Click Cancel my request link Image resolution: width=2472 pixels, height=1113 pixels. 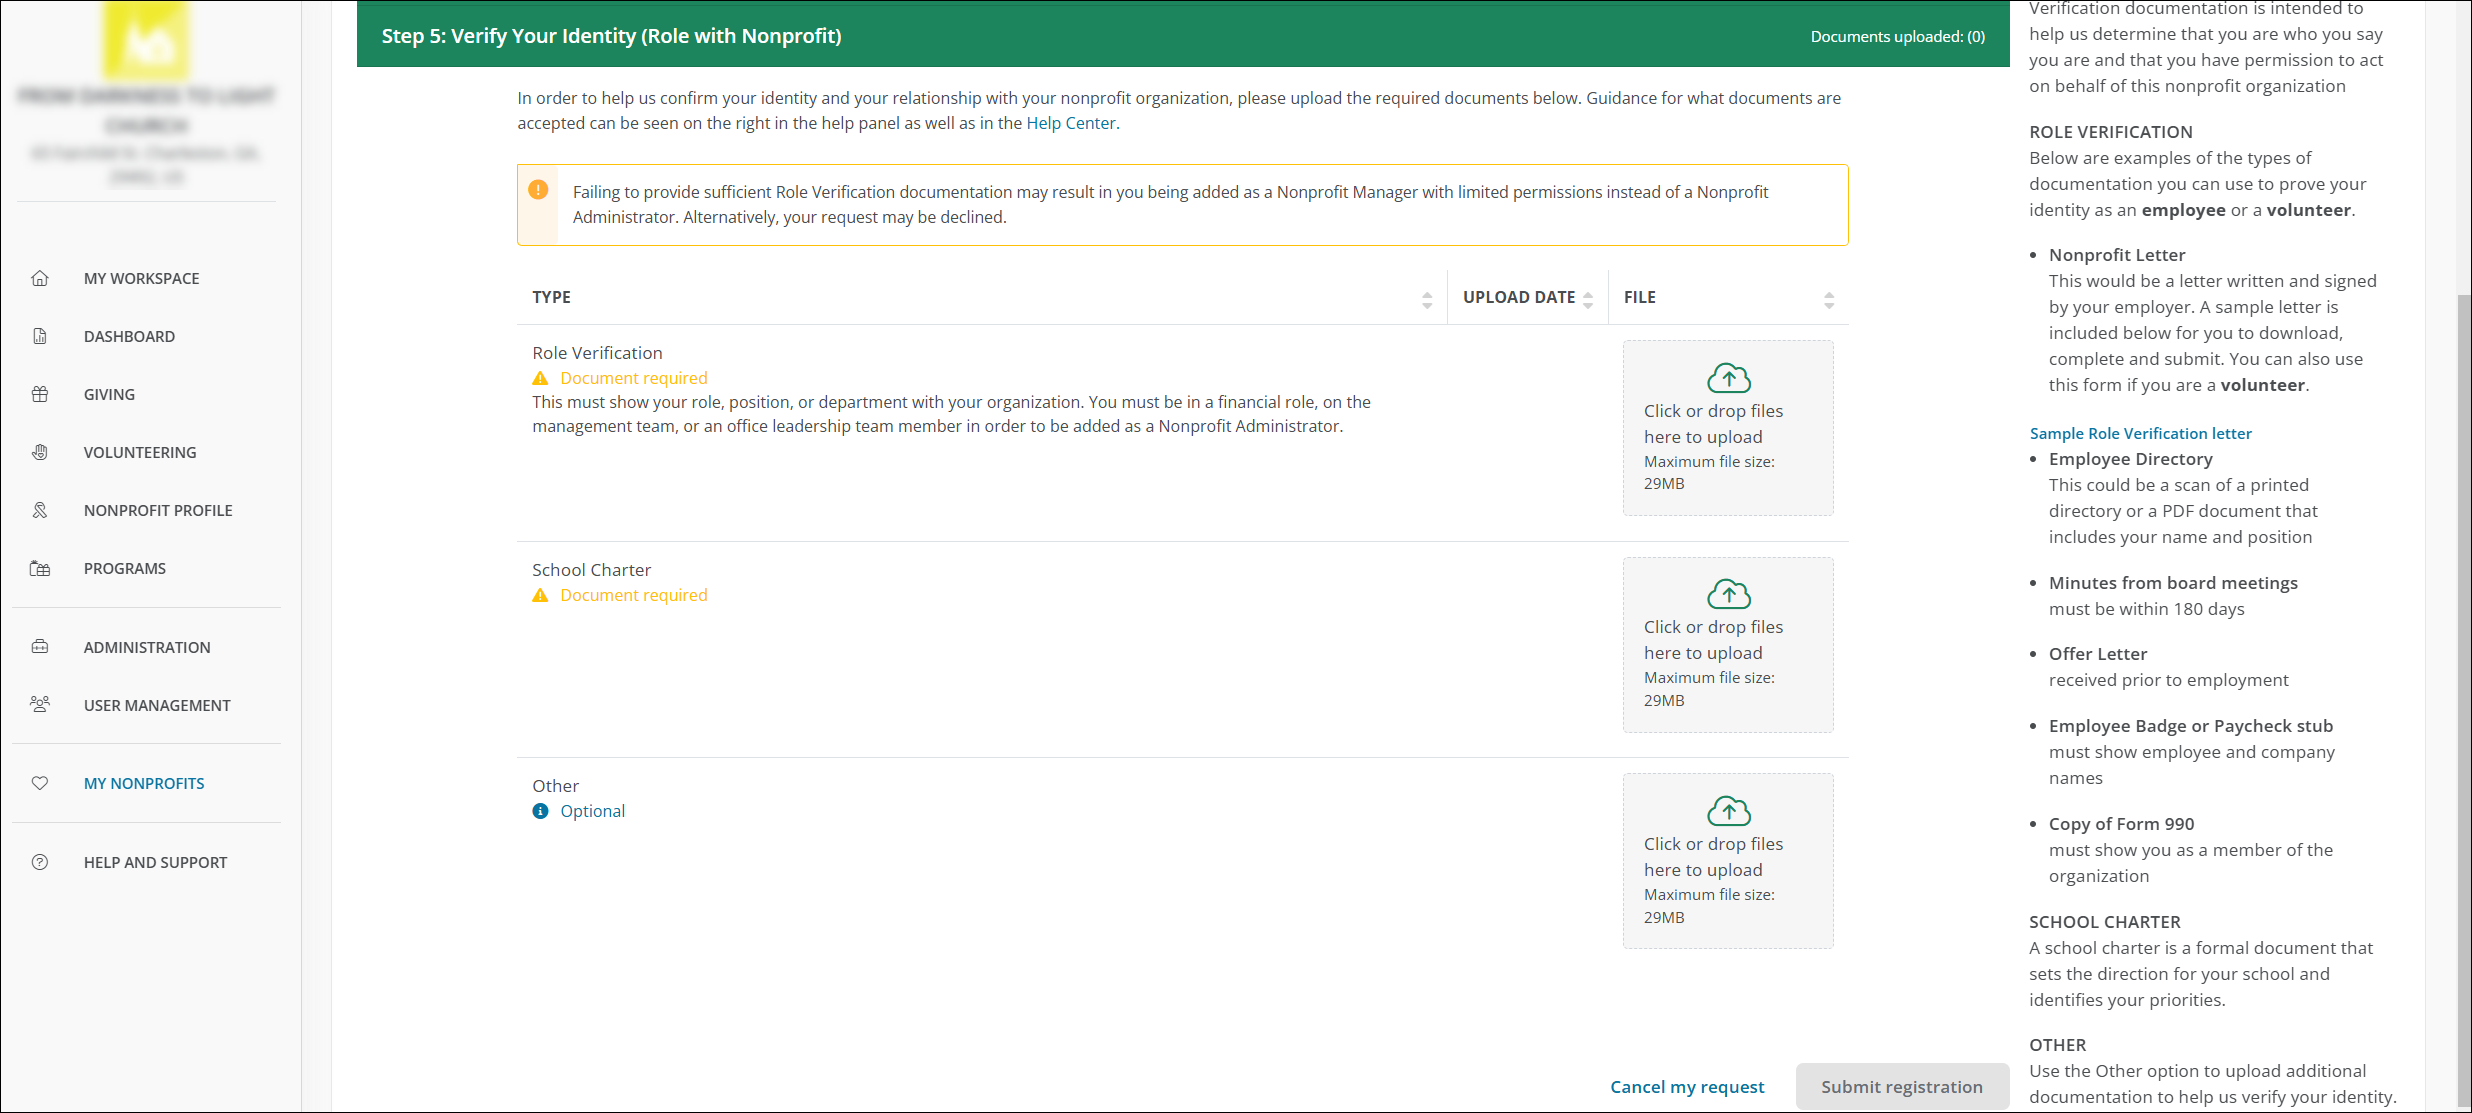pyautogui.click(x=1687, y=1087)
